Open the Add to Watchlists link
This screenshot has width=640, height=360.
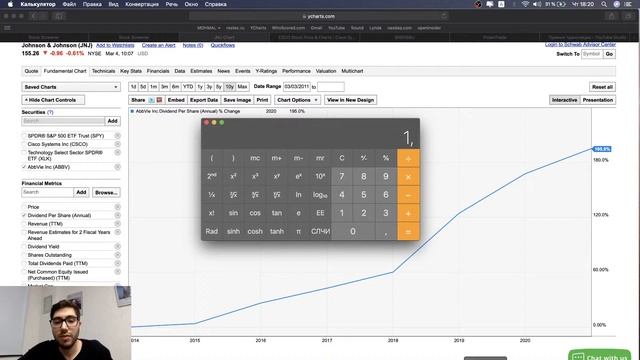pos(115,45)
